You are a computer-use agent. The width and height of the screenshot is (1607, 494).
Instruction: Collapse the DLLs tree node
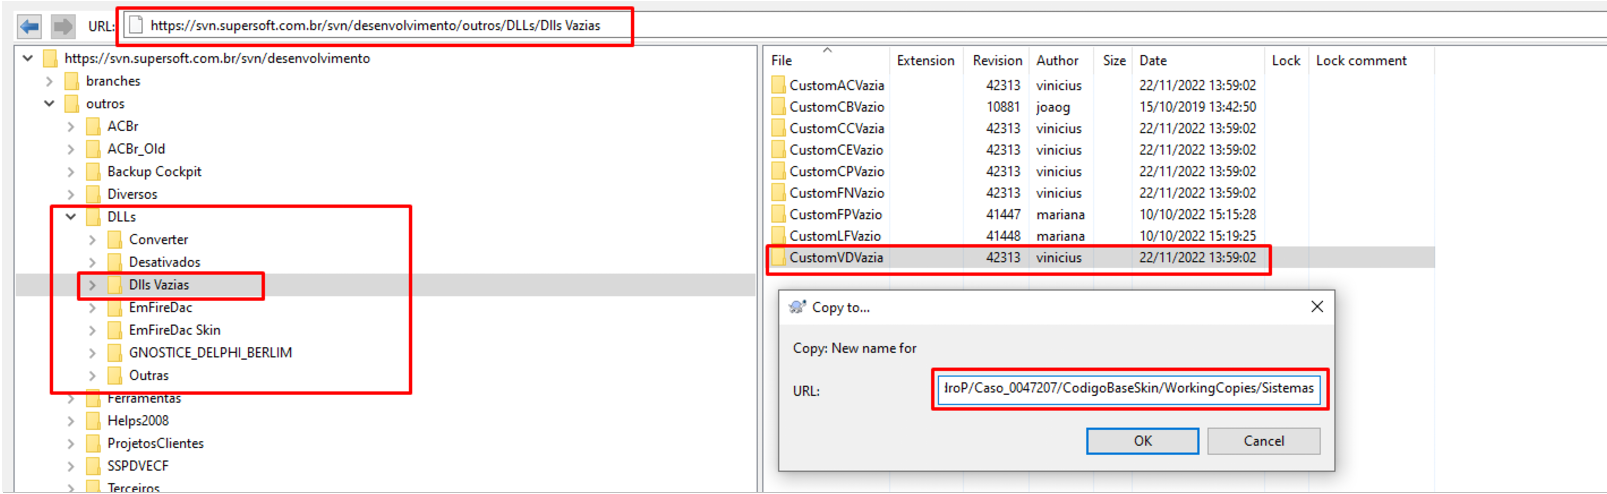[x=71, y=217]
